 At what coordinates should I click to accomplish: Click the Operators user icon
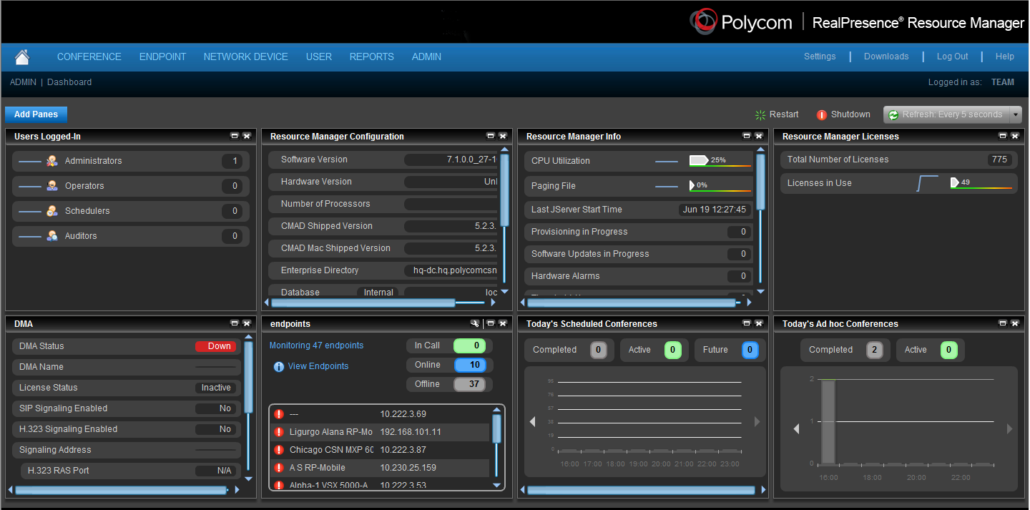[52, 186]
